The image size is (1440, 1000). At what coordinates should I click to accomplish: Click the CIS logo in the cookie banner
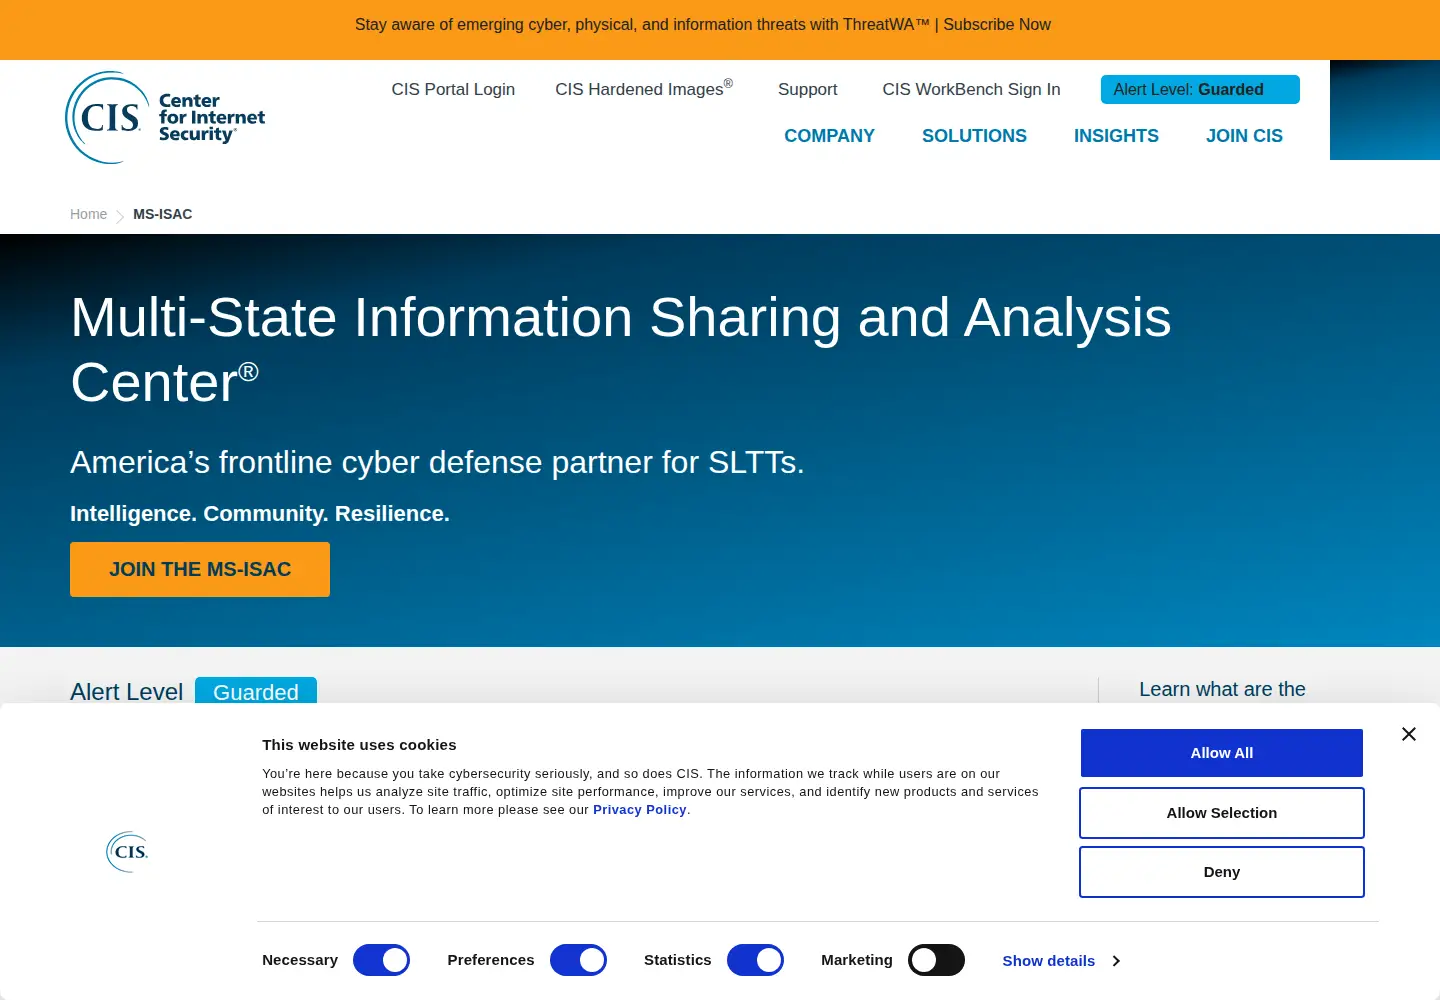[x=127, y=852]
